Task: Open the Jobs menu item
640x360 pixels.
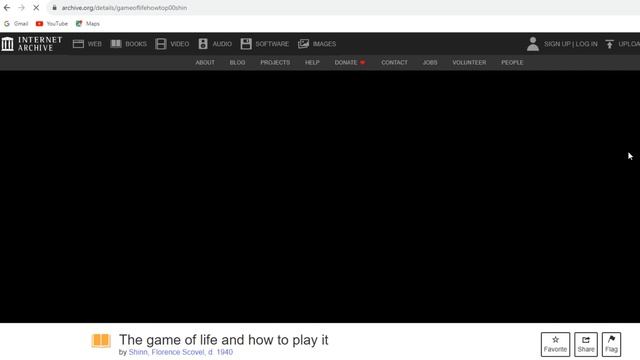Action: [430, 62]
